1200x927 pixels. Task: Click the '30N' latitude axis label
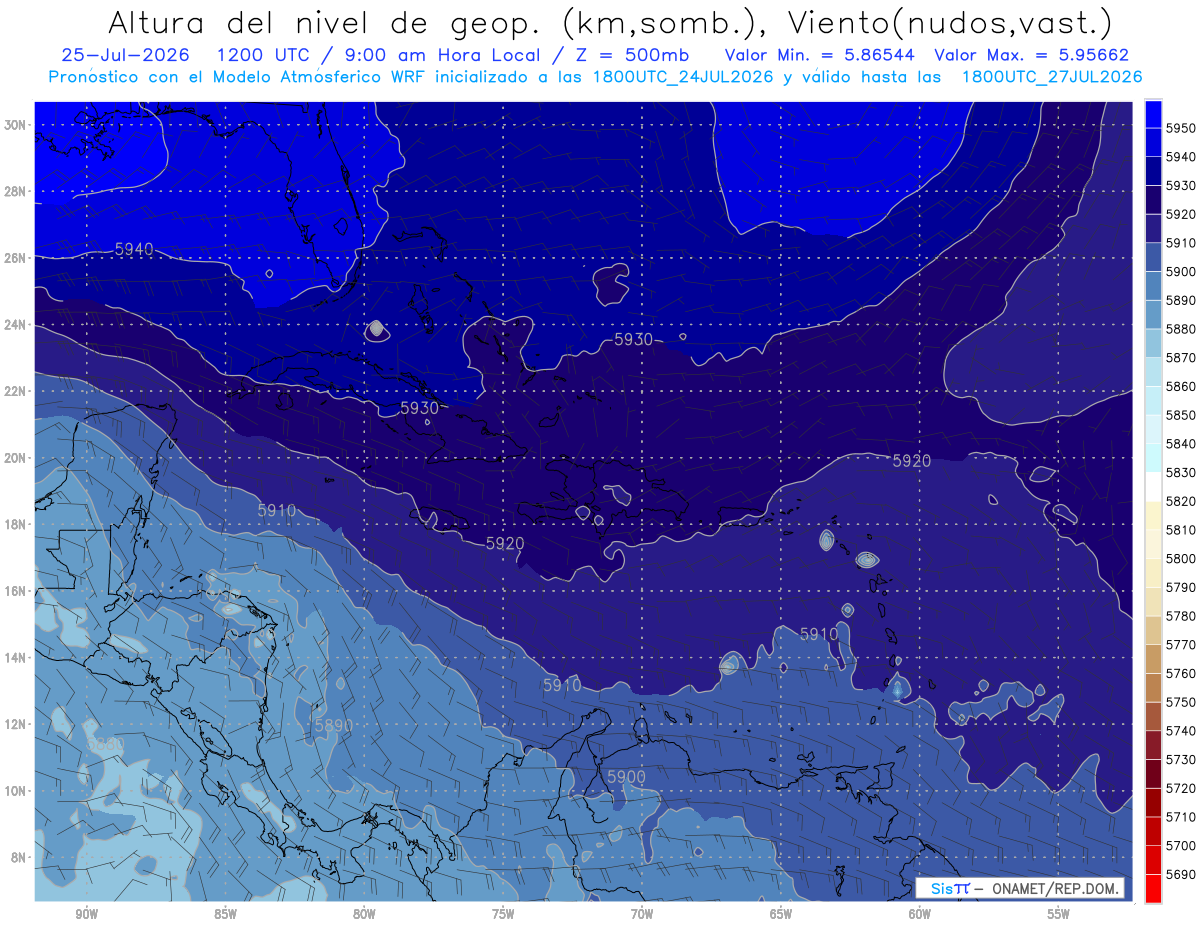[x=16, y=125]
